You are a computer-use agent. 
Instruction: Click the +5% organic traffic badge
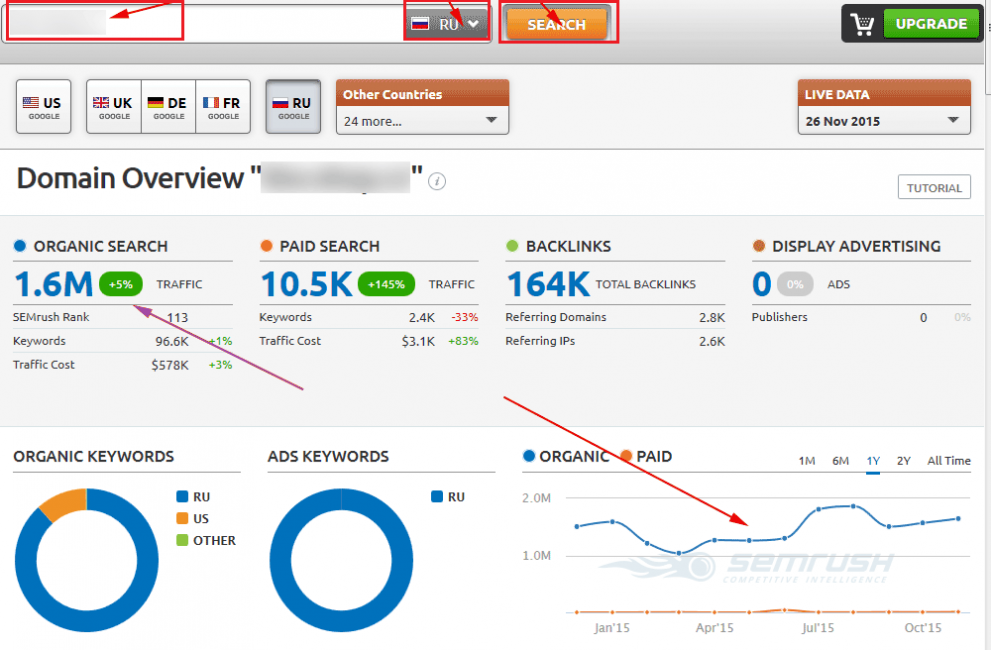(x=121, y=285)
